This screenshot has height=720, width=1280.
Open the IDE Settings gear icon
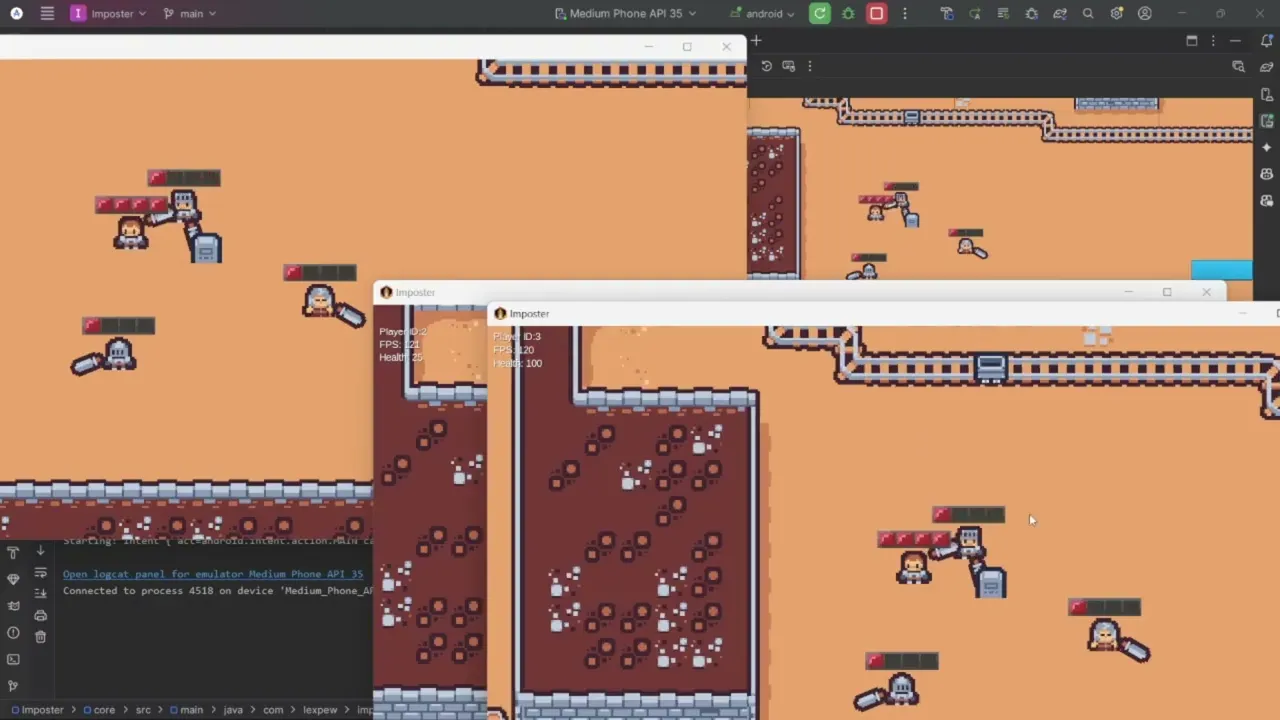tap(1116, 14)
